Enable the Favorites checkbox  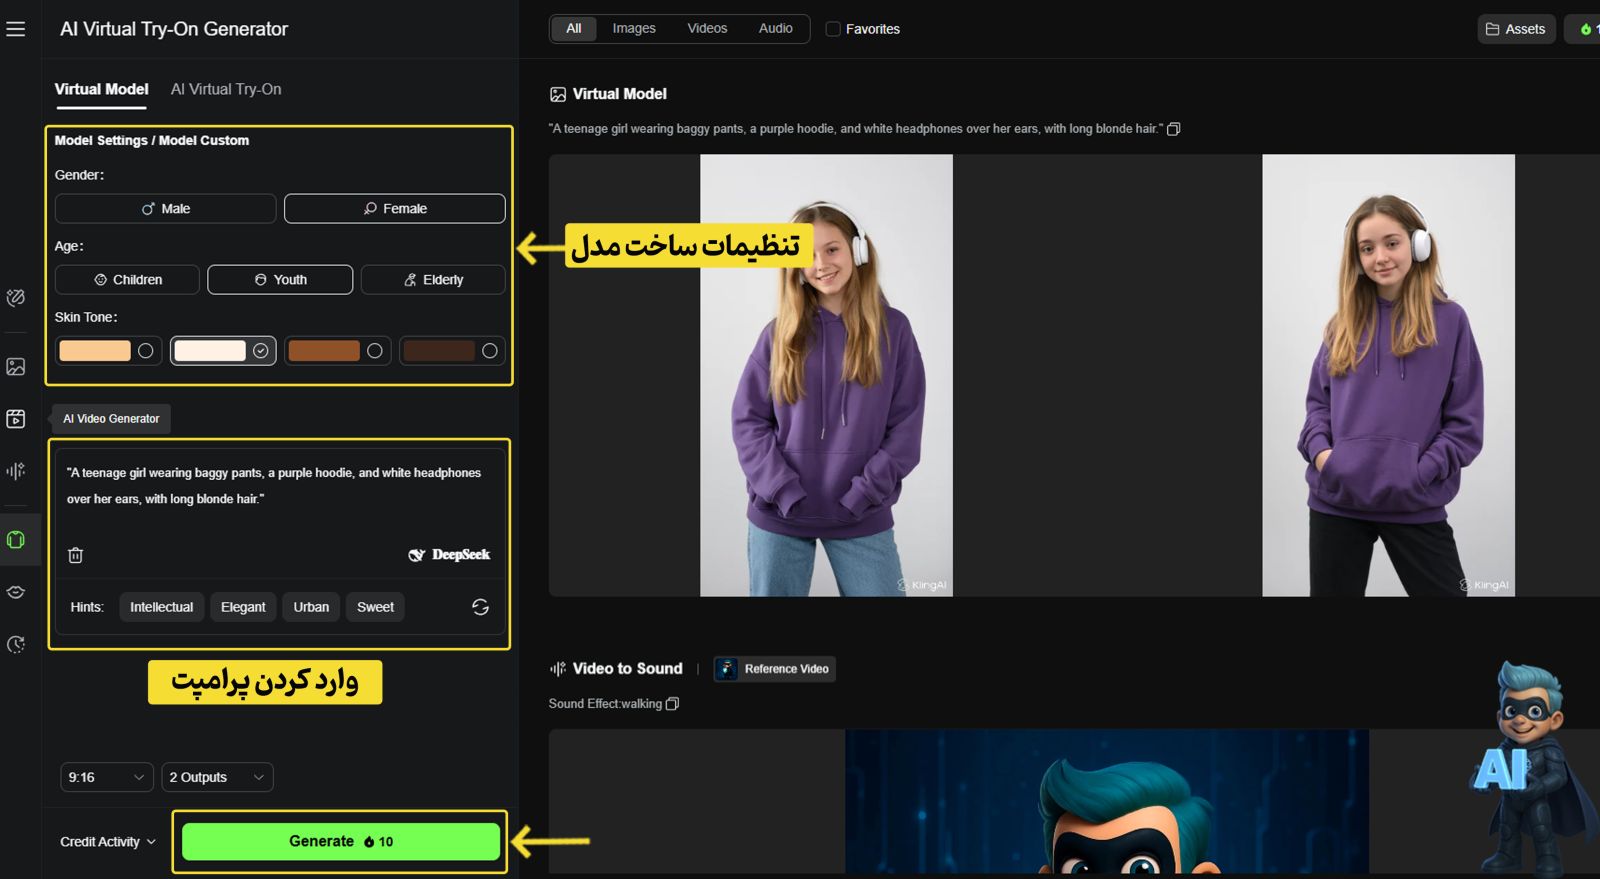(833, 29)
